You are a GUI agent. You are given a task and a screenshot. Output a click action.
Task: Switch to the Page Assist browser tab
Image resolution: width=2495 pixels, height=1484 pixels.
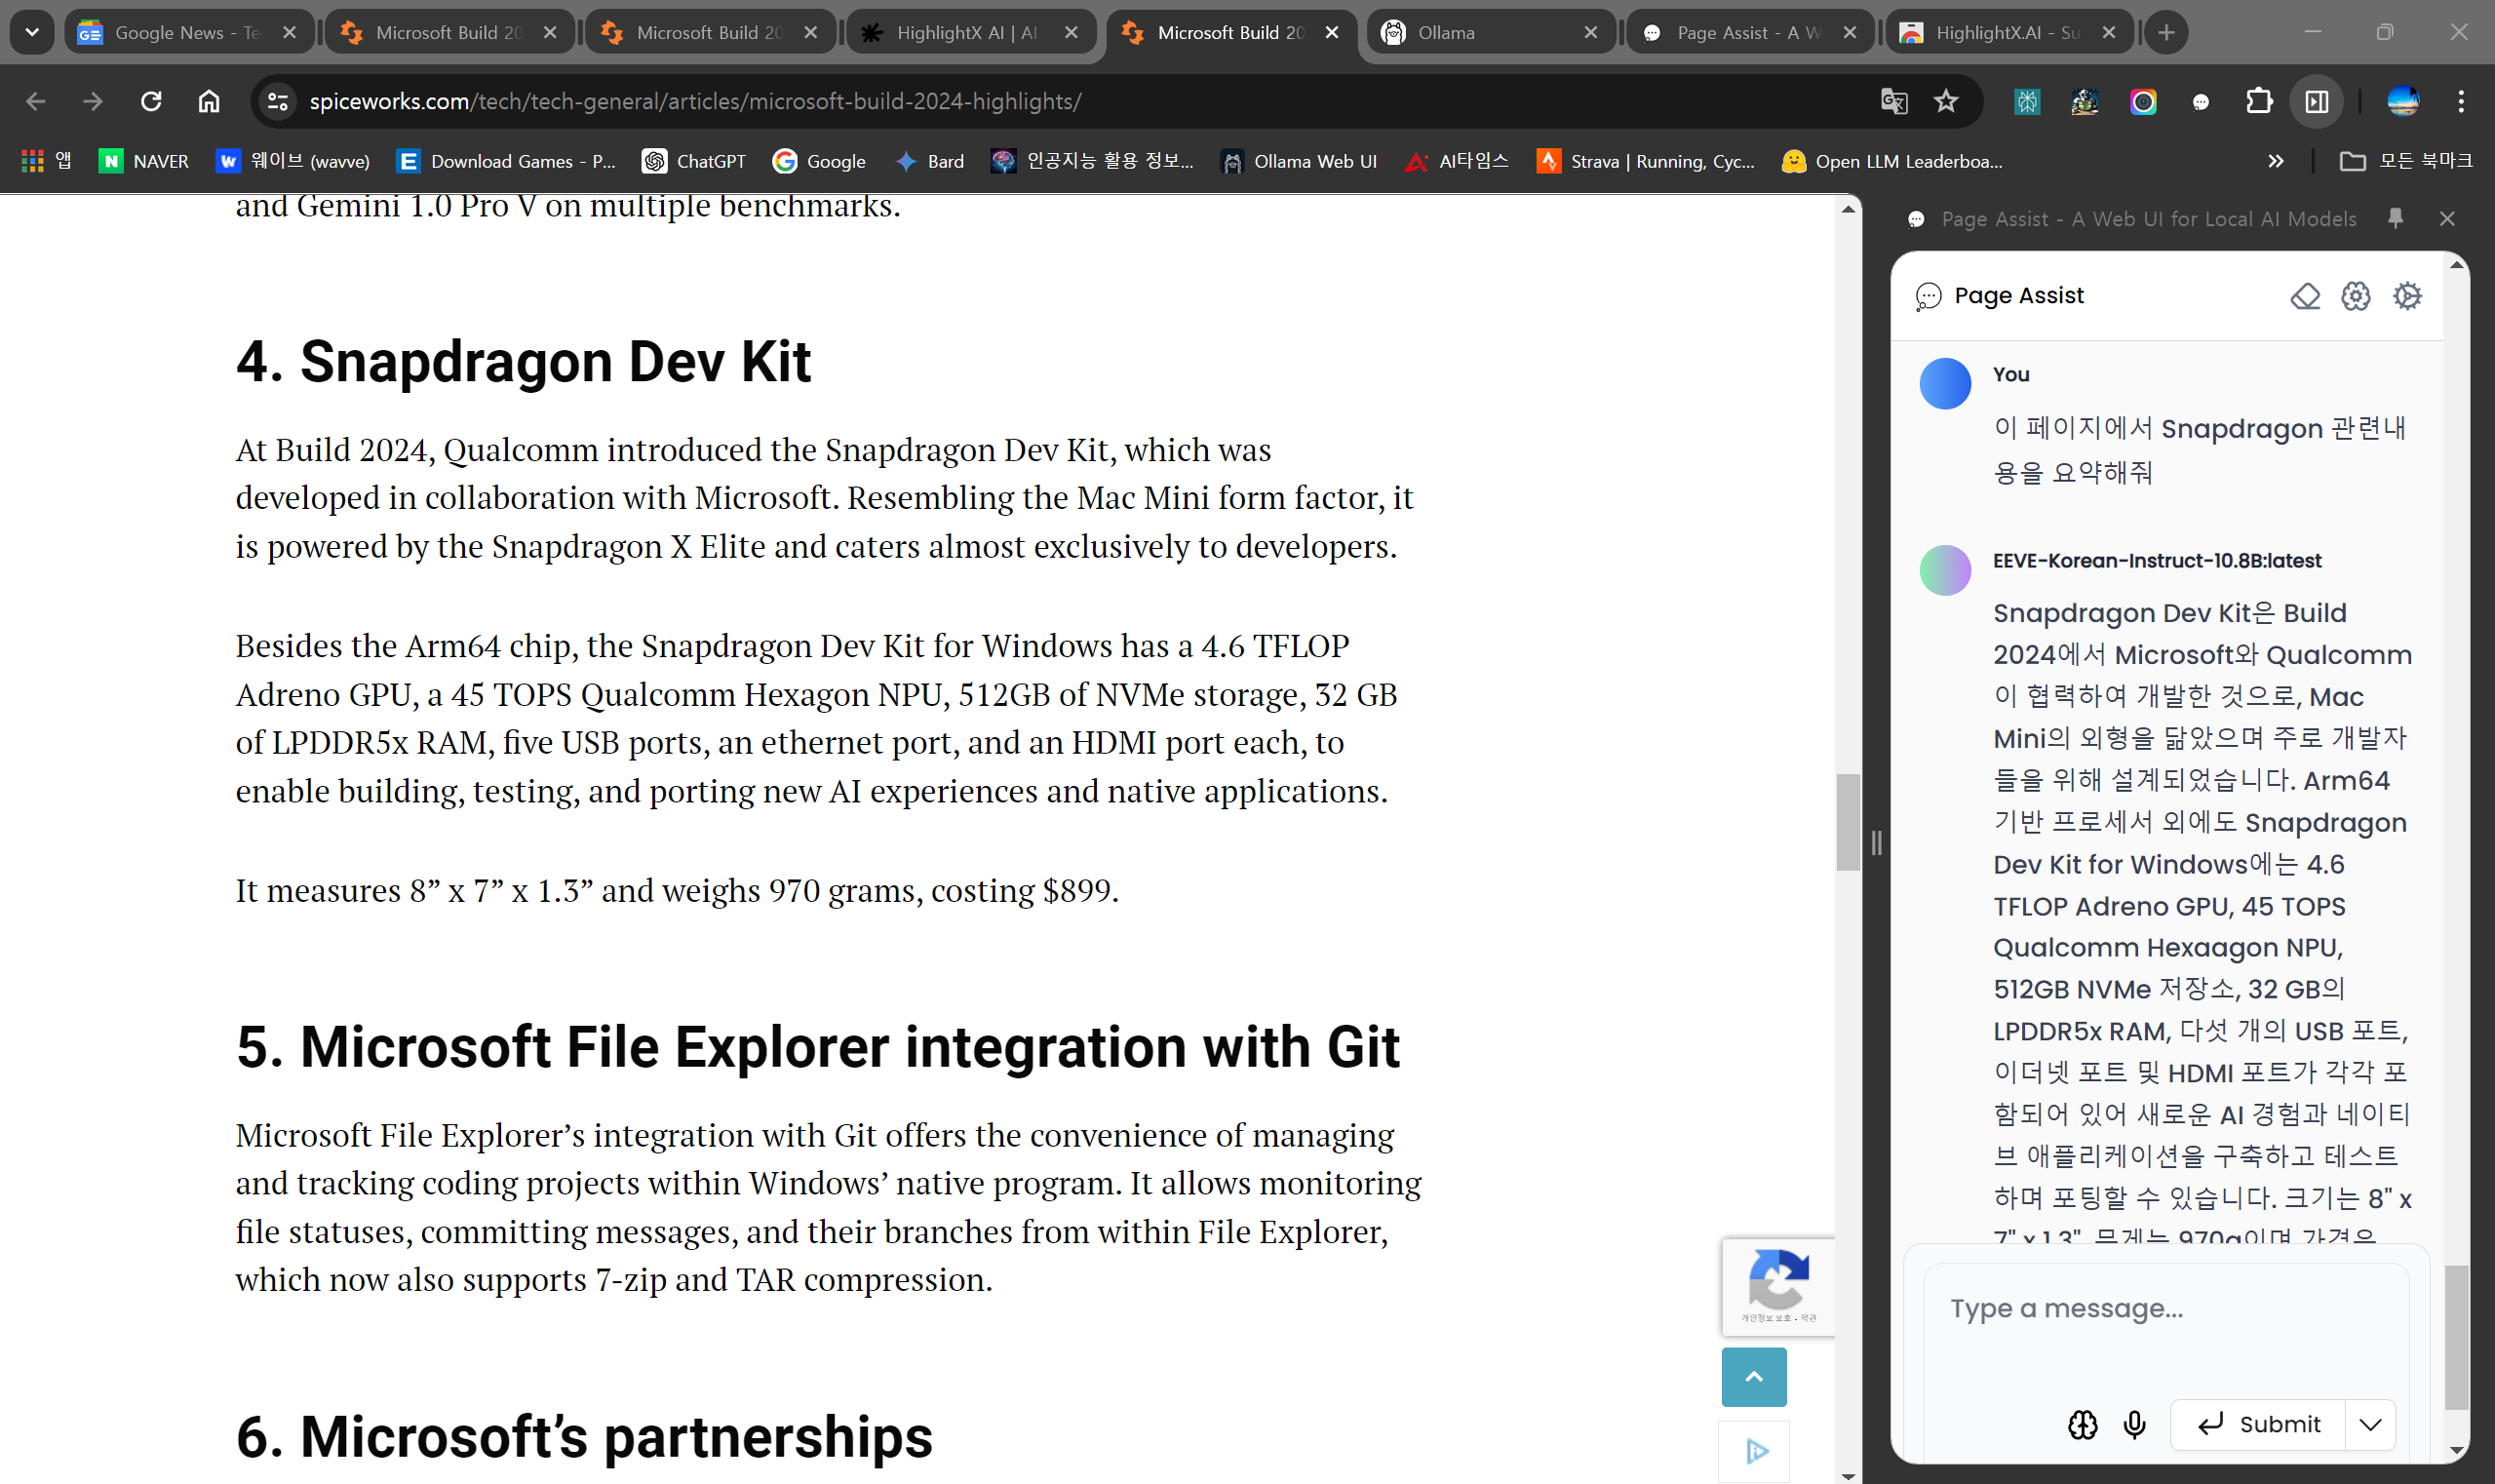[1750, 32]
